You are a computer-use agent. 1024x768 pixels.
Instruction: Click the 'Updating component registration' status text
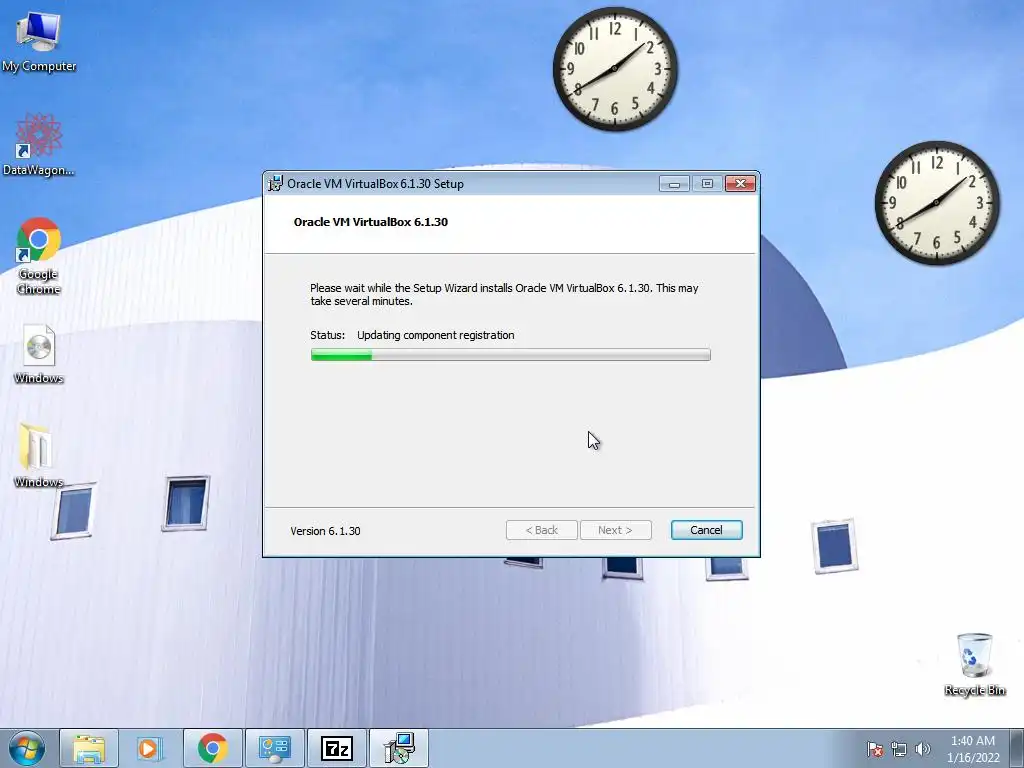click(x=436, y=335)
